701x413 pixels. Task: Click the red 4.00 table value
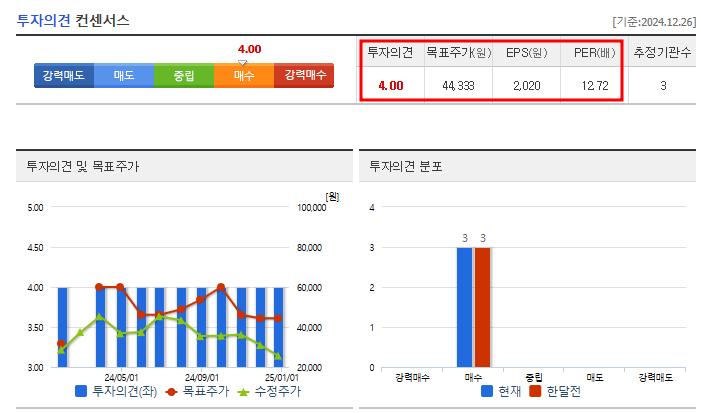tap(391, 85)
